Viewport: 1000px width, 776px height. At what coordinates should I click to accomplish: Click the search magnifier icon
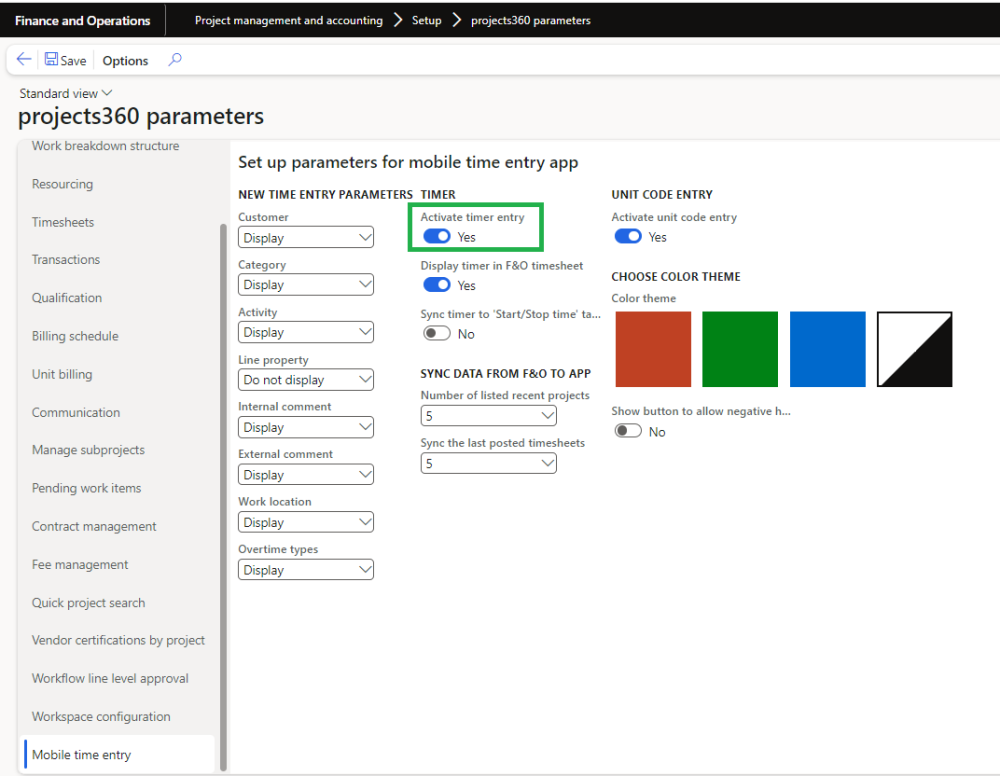pos(175,60)
